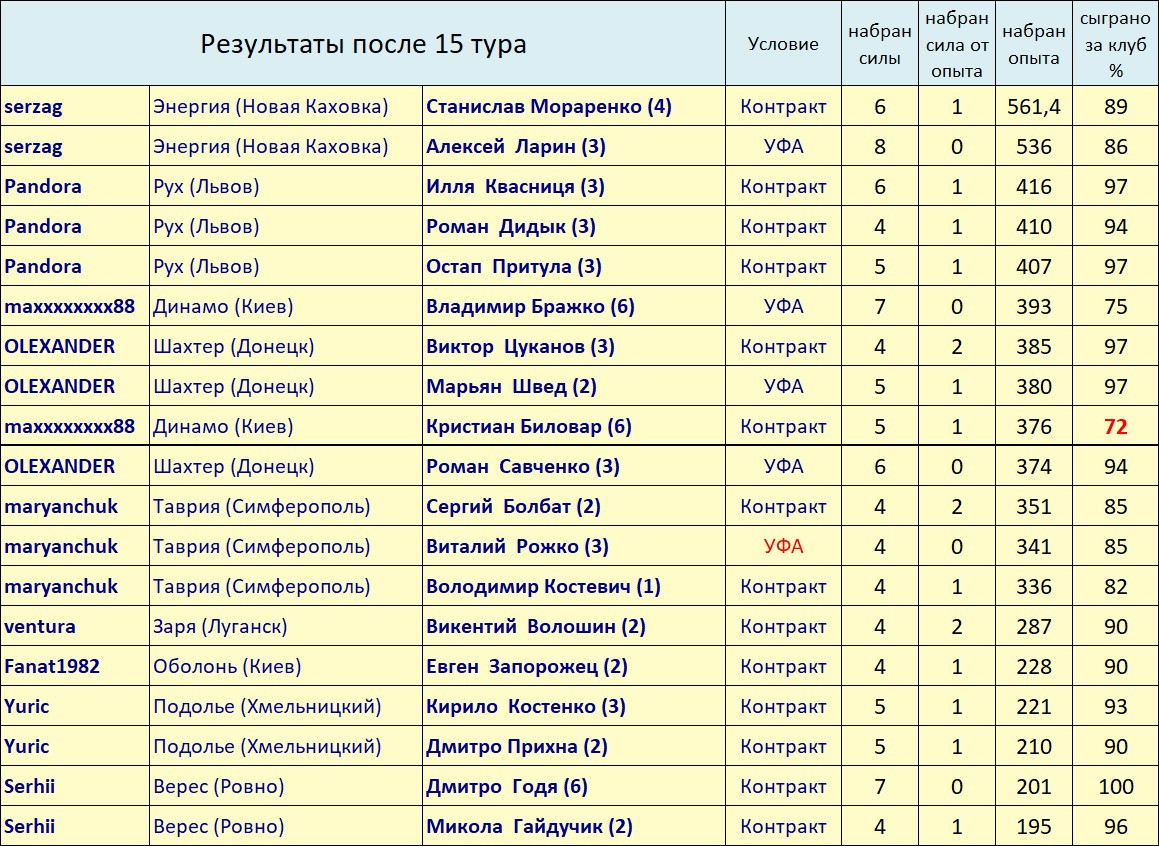The image size is (1159, 846).
Task: Select strength value '8' in Ларин's row
Action: click(880, 146)
